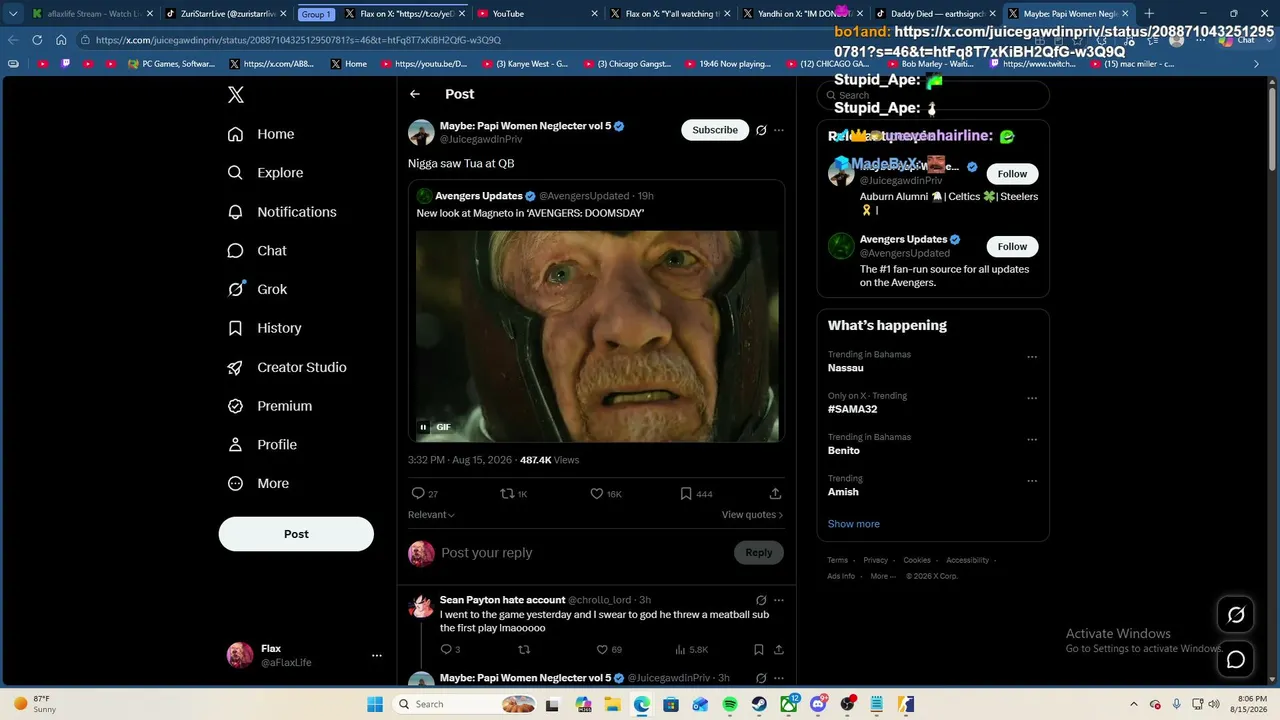The width and height of the screenshot is (1280, 720).
Task: Switch to the Daddy Died earthsignchild tab
Action: click(934, 14)
